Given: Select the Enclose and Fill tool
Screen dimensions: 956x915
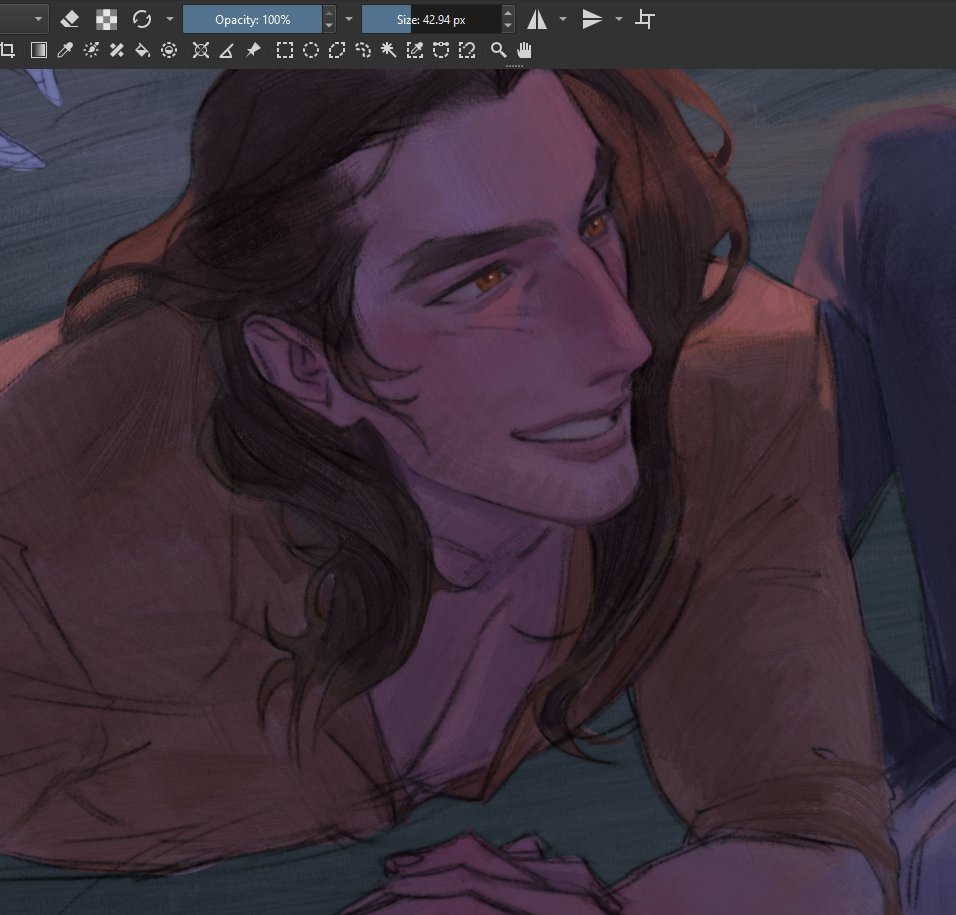Looking at the screenshot, I should coord(169,50).
